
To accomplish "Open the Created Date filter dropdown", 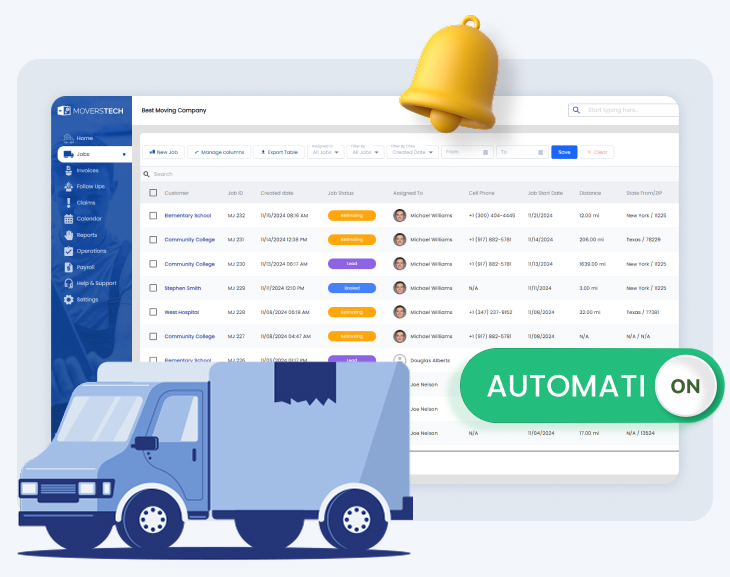I will 413,152.
